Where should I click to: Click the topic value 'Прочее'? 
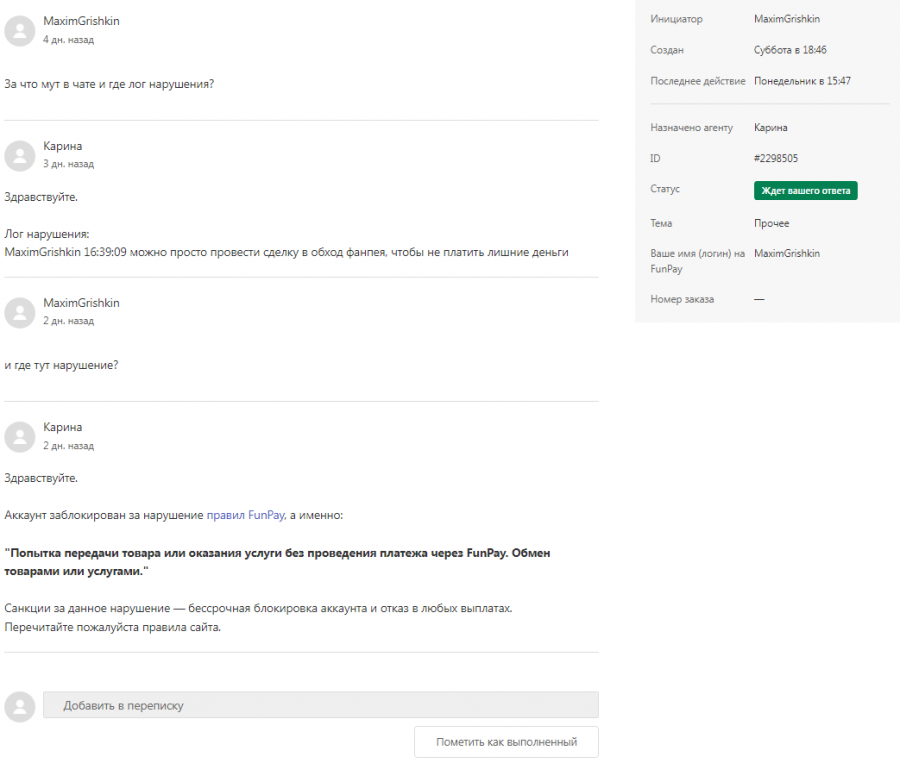click(x=771, y=223)
